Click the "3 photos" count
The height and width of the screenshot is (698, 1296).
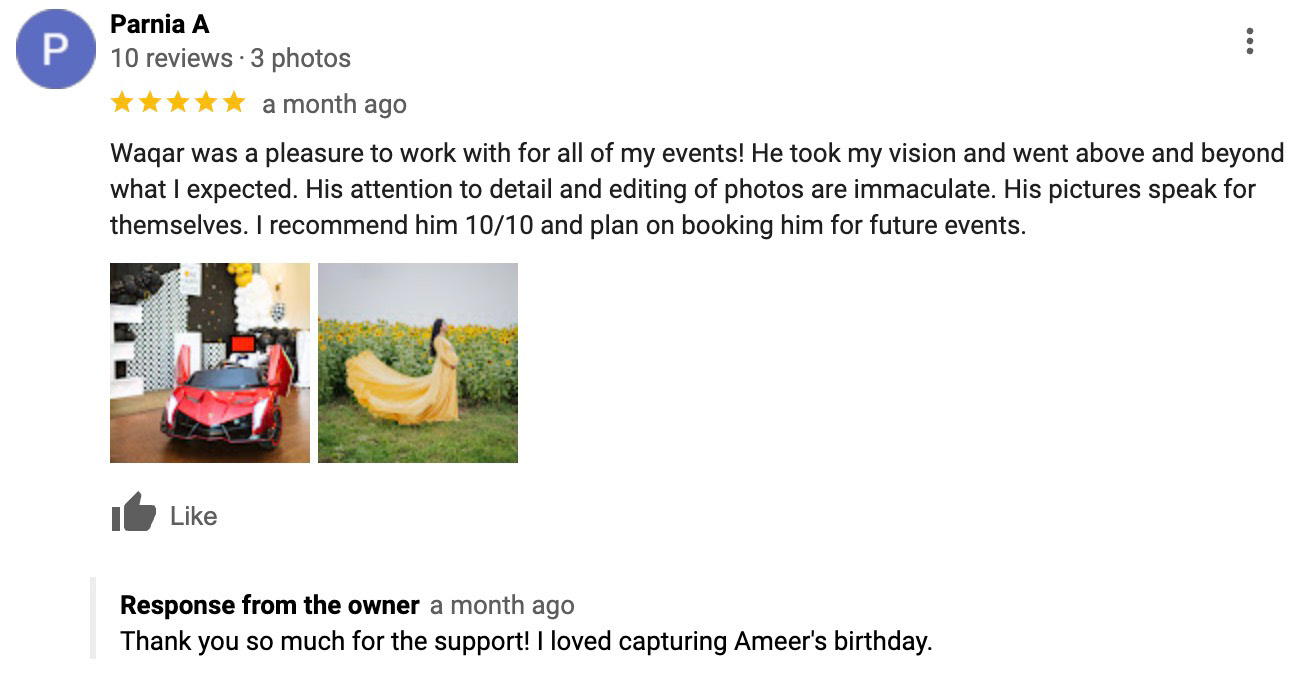pyautogui.click(x=300, y=58)
